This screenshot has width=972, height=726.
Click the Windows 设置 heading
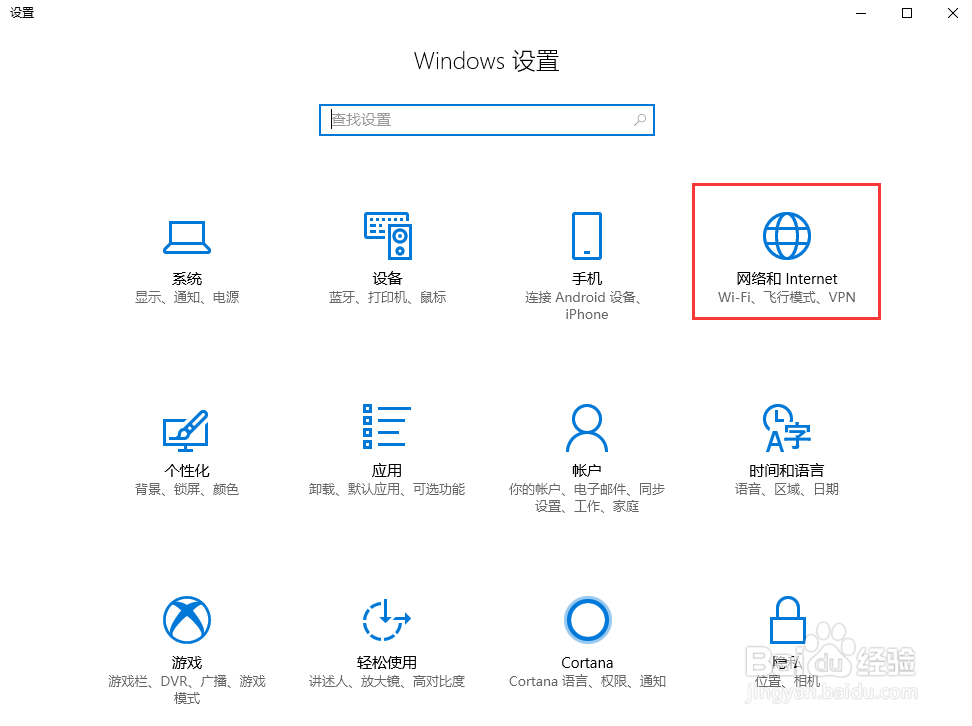tap(486, 61)
